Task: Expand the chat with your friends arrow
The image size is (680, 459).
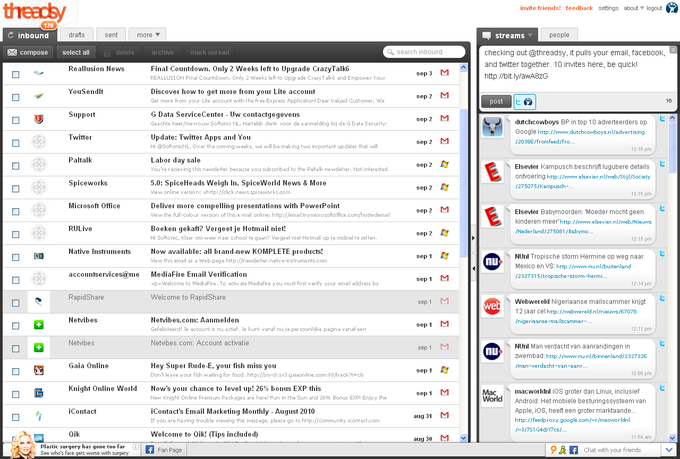Action: 668,450
